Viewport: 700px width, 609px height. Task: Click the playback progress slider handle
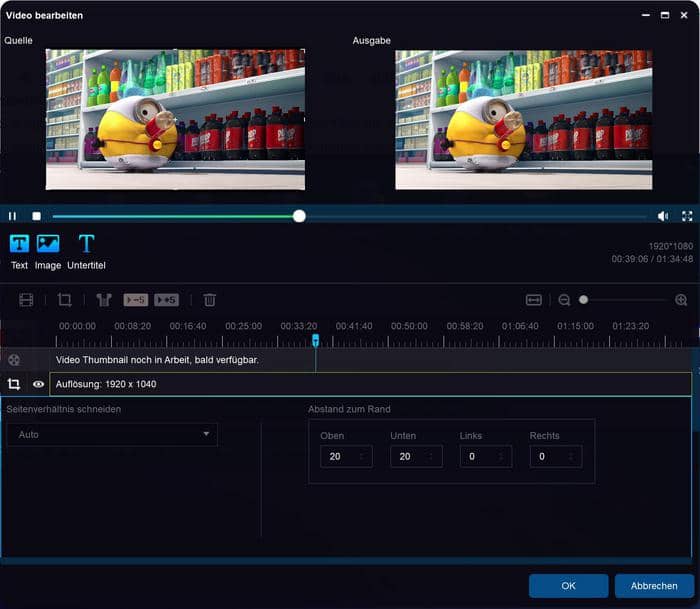pos(299,216)
